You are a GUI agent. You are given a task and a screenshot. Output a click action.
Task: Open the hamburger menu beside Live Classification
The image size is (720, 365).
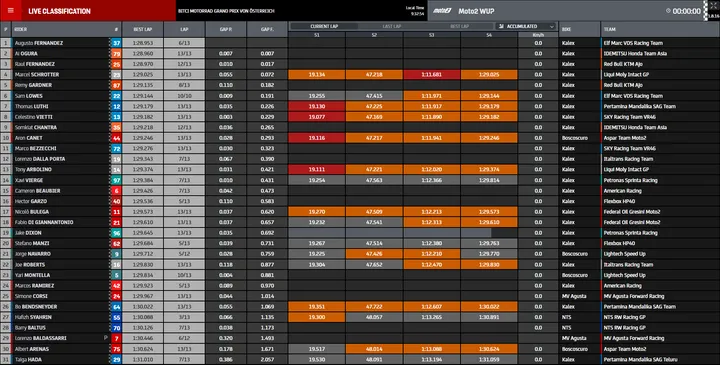click(x=11, y=11)
